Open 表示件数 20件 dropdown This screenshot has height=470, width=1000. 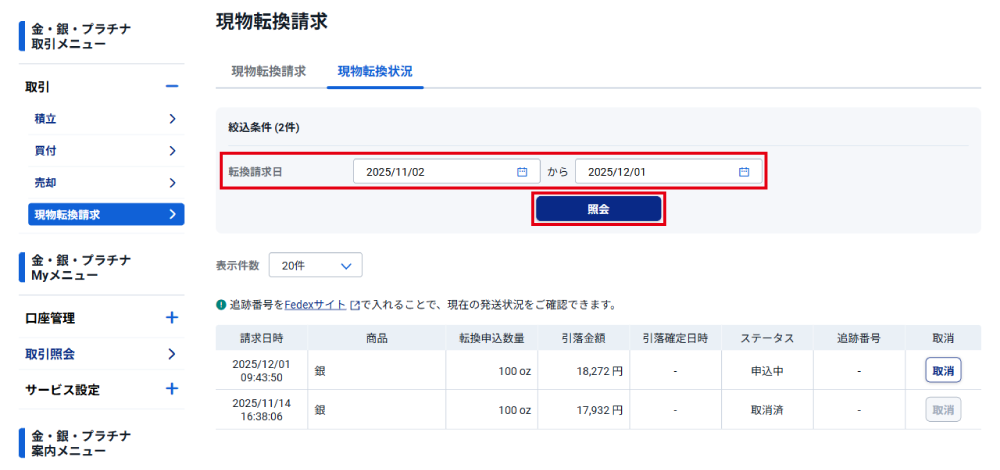coord(315,266)
